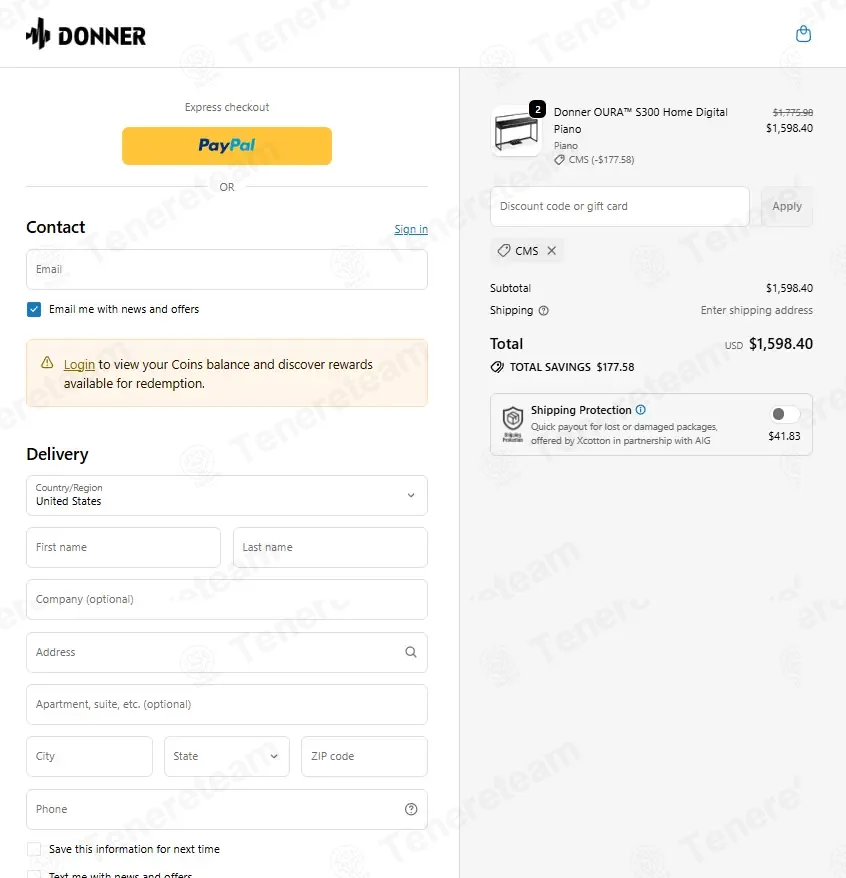Viewport: 846px width, 878px height.
Task: Click the product title Donner OURA S300
Action: [641, 120]
